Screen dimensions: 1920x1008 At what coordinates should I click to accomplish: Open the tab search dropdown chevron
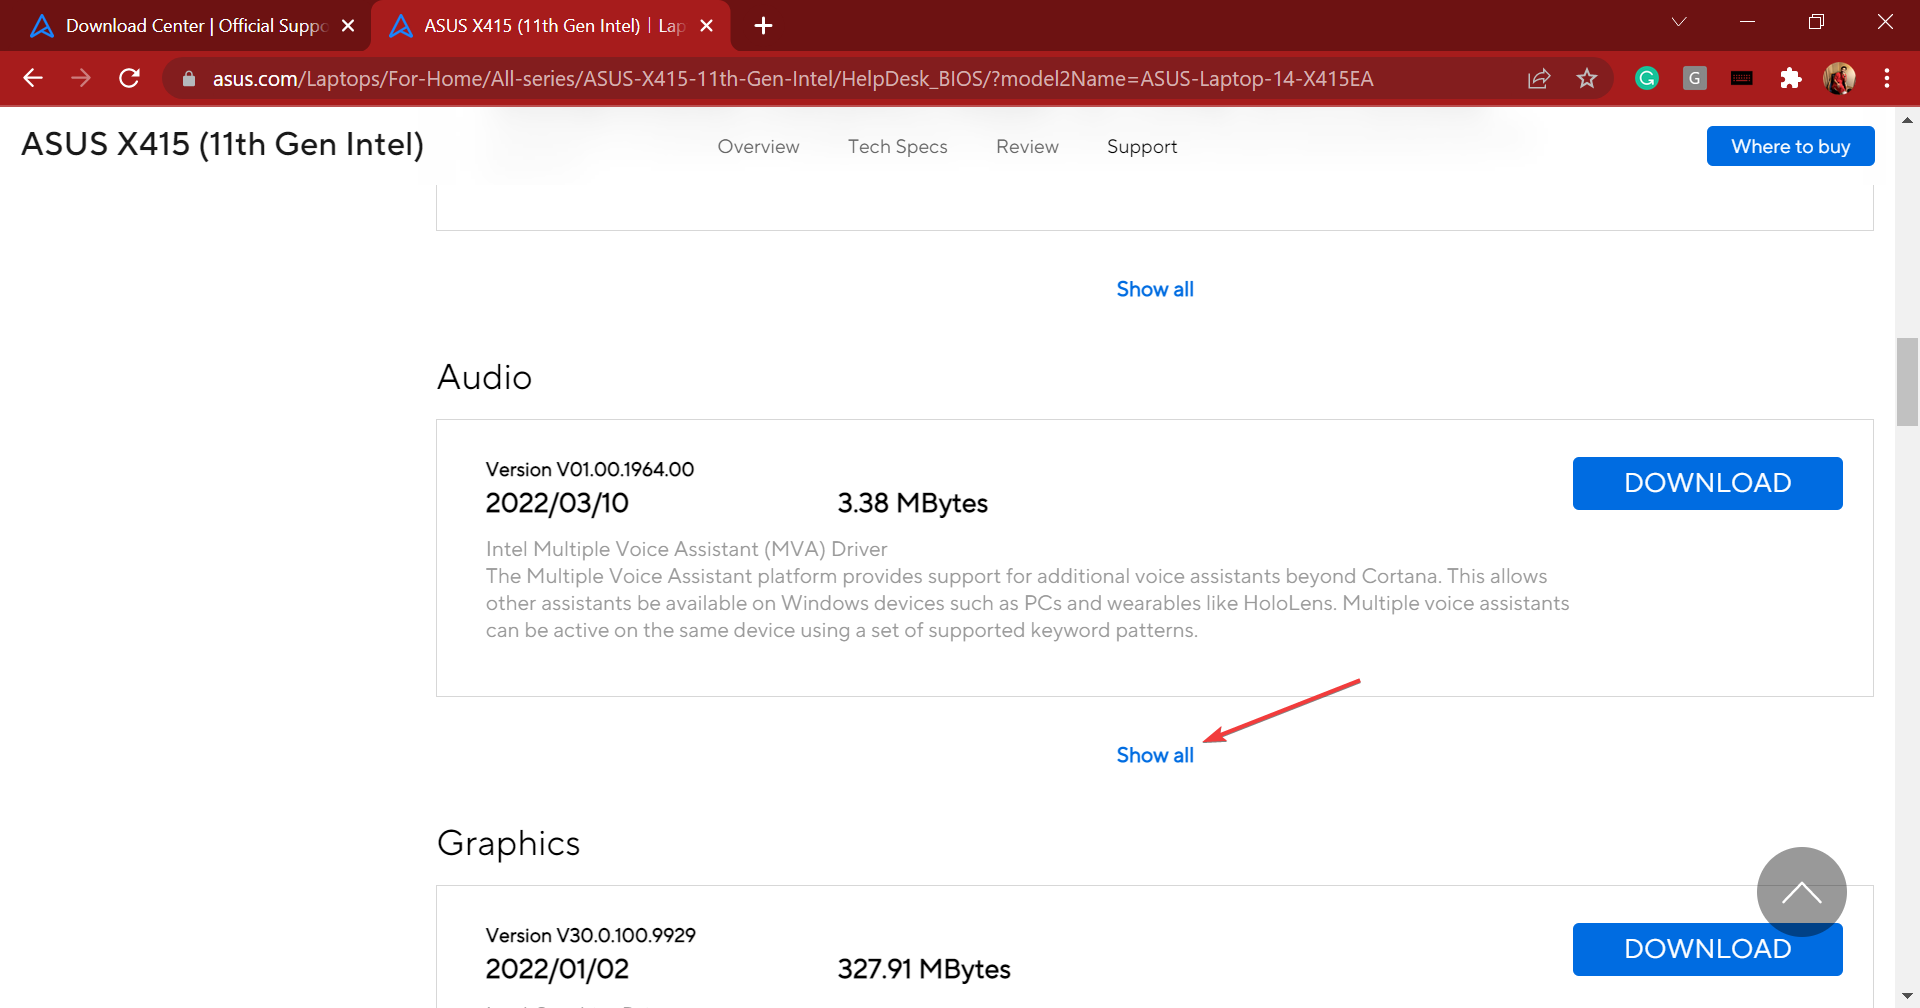point(1679,22)
